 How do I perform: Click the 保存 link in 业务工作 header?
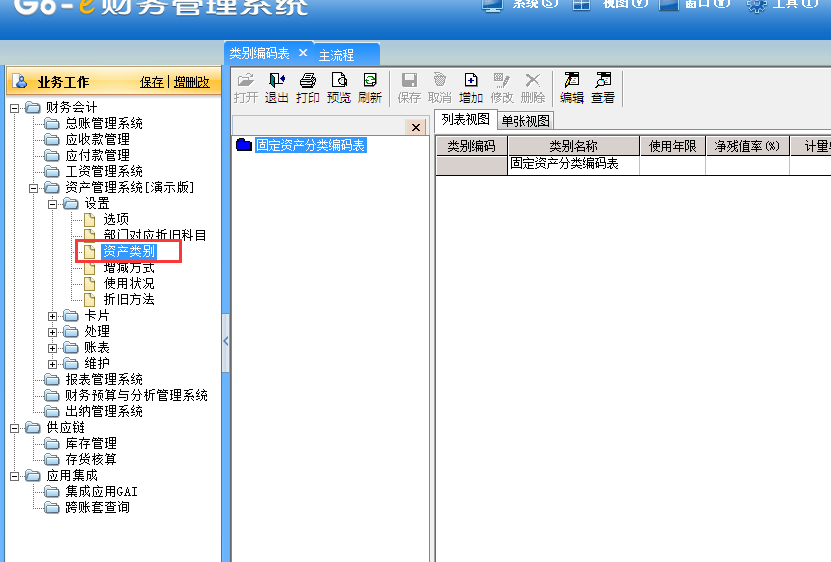pos(151,82)
